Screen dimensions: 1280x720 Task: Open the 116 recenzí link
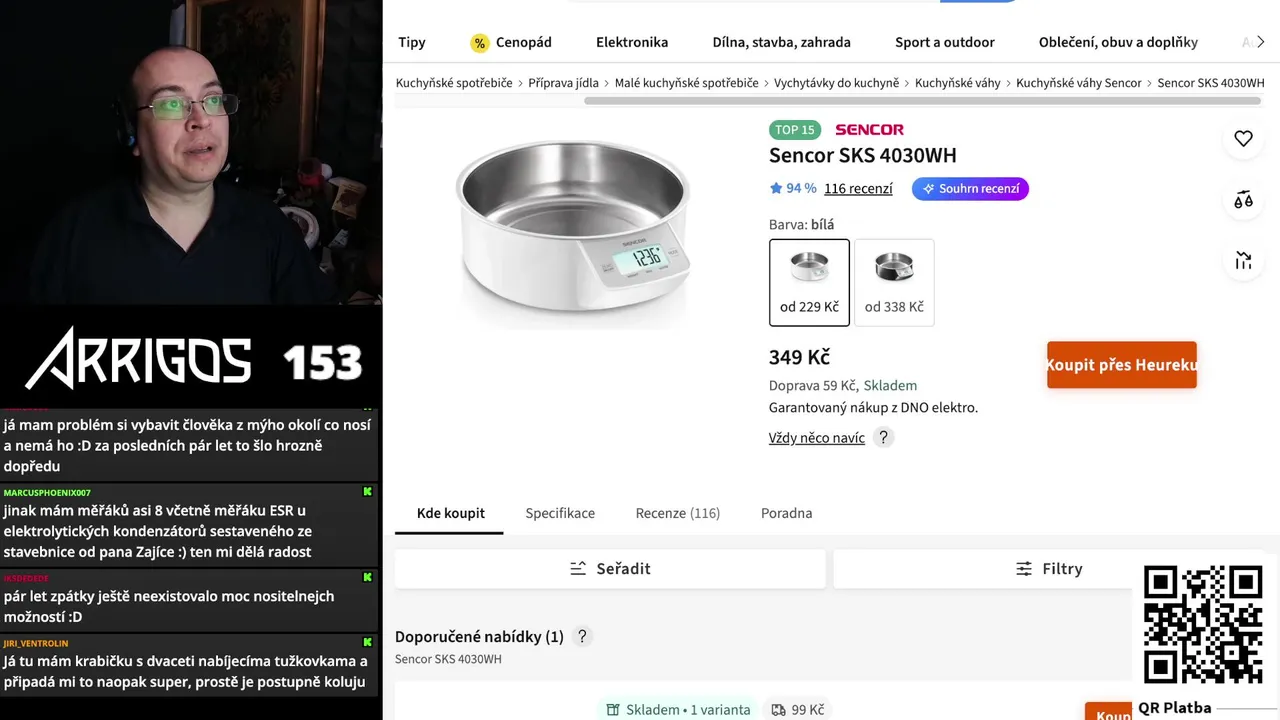[858, 188]
